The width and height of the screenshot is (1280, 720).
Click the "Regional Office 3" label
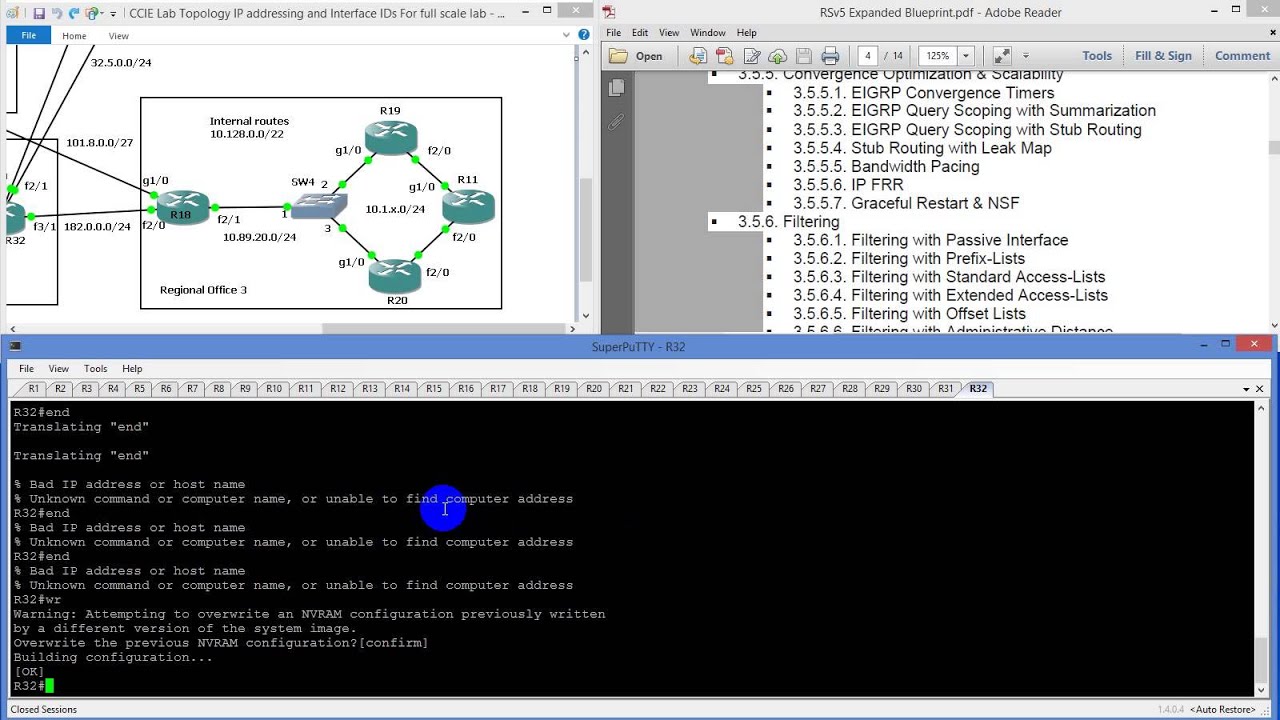(x=203, y=290)
